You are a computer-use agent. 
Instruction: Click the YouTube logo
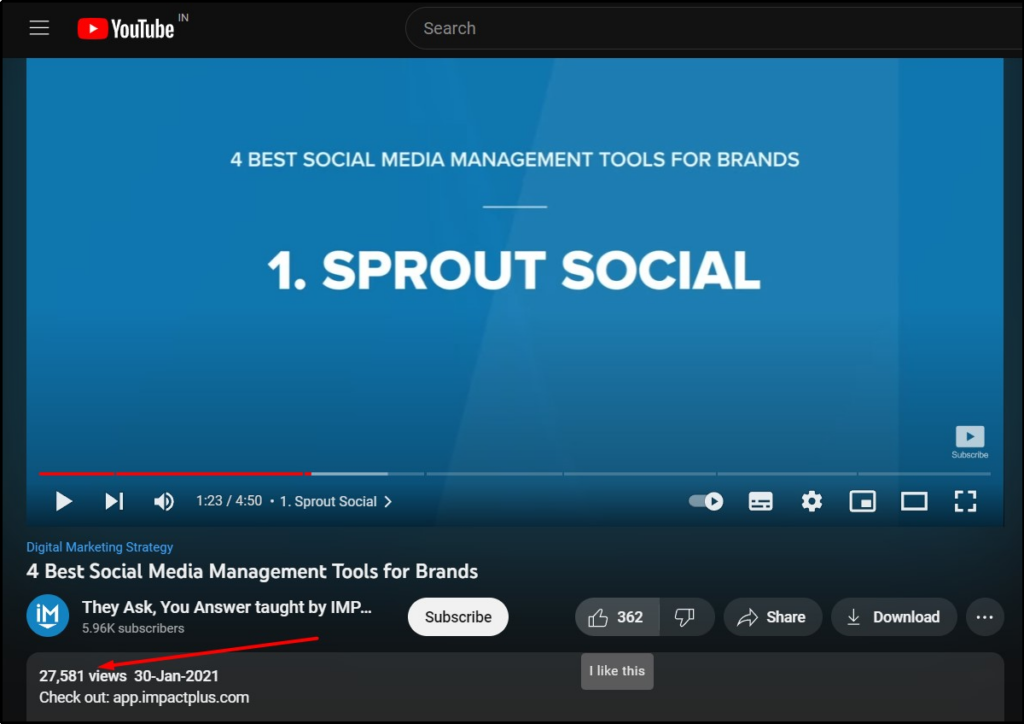[x=127, y=29]
